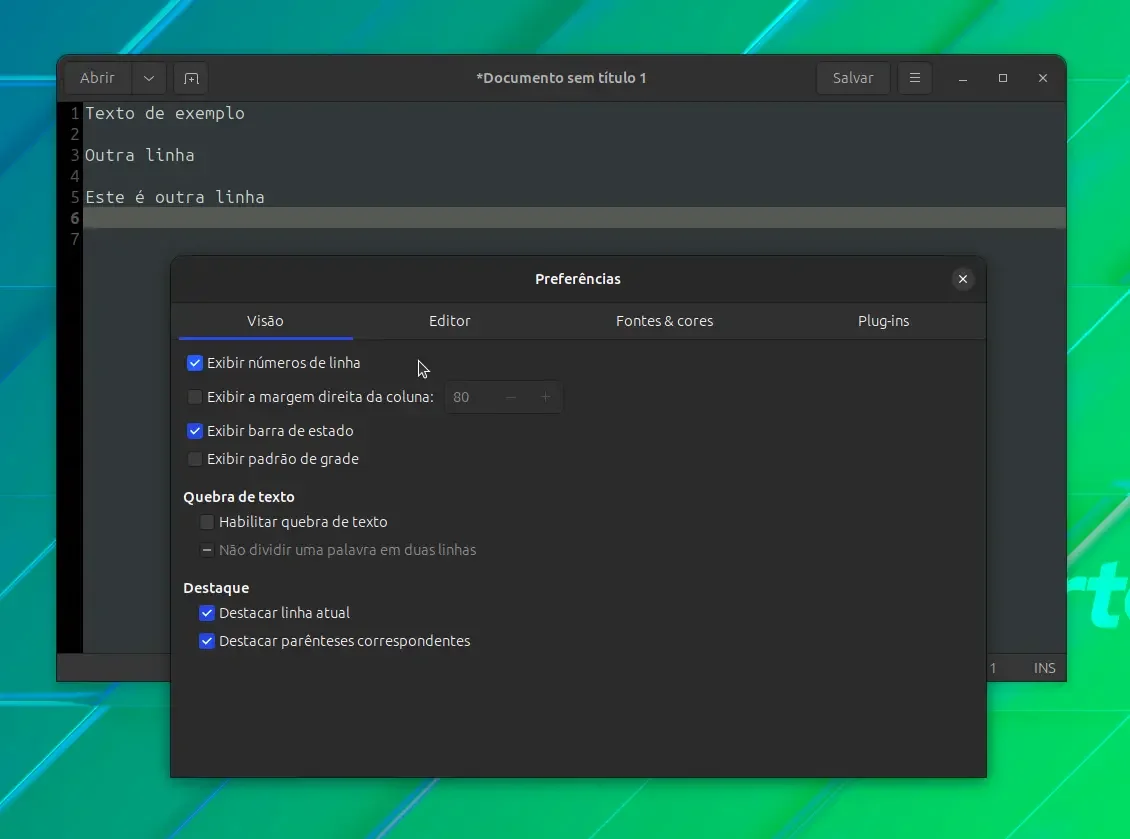Close the Preferências dialog
This screenshot has height=839, width=1130.
pos(962,279)
